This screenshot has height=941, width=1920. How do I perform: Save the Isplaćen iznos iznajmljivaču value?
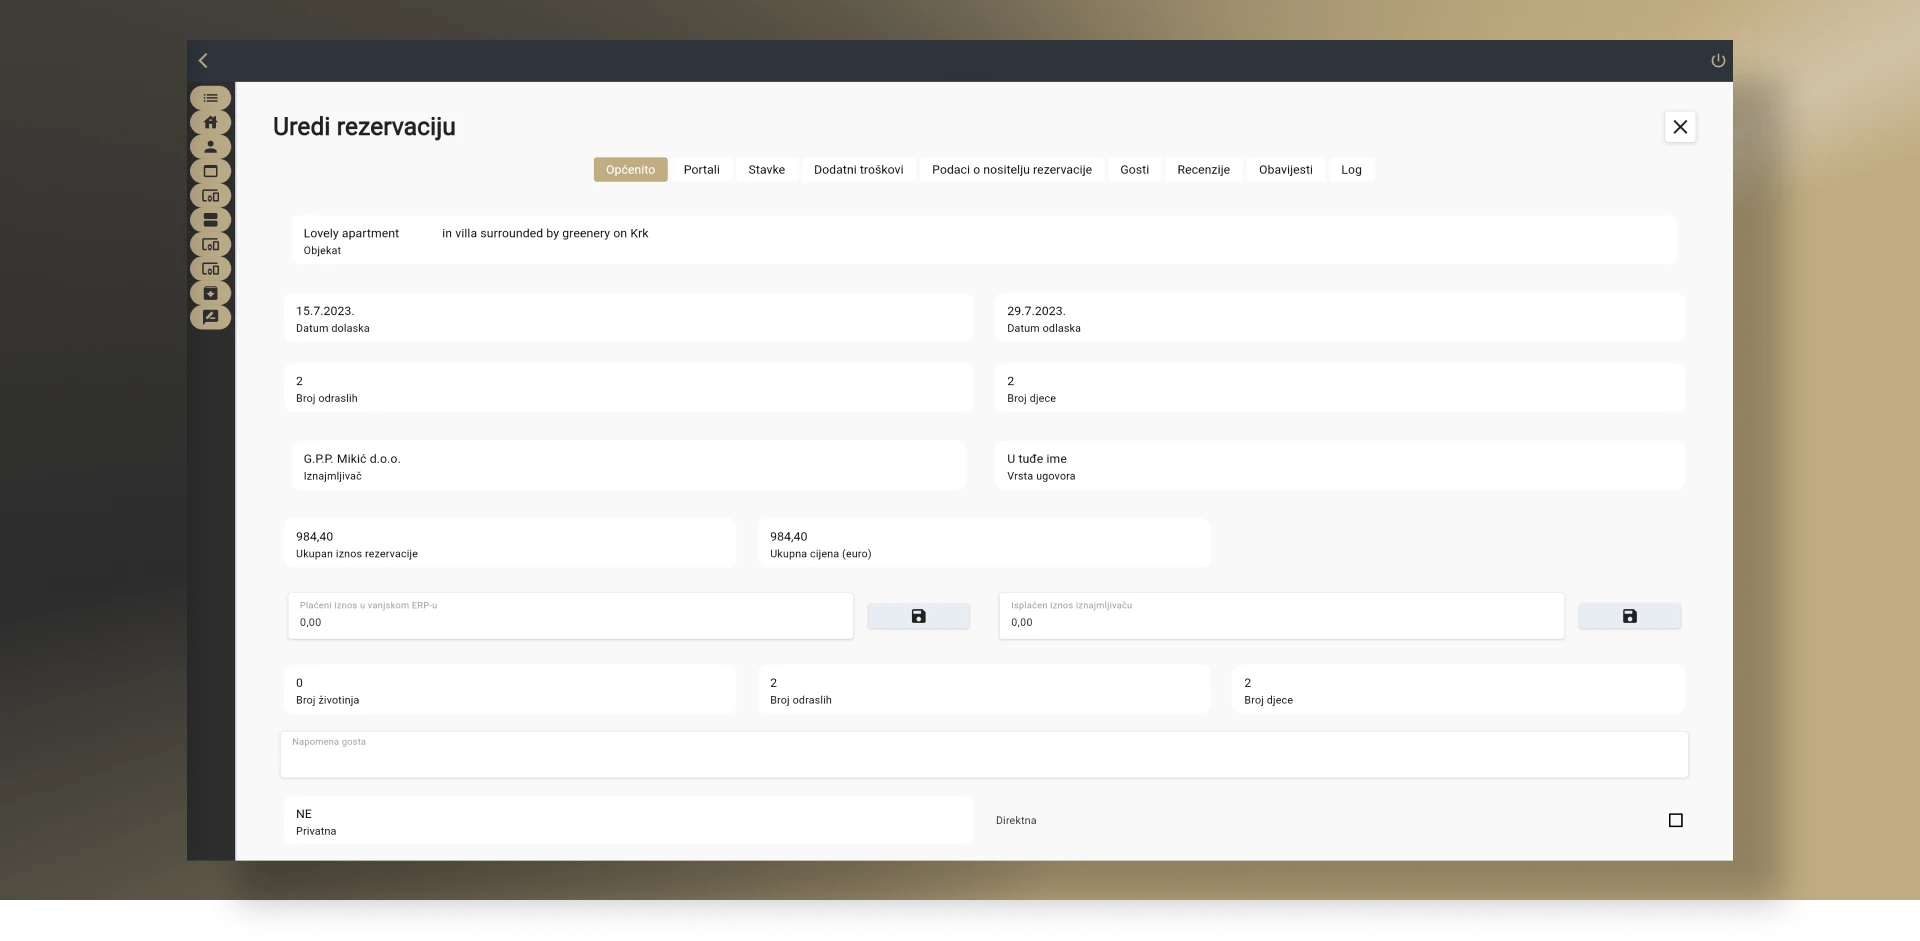point(1629,616)
